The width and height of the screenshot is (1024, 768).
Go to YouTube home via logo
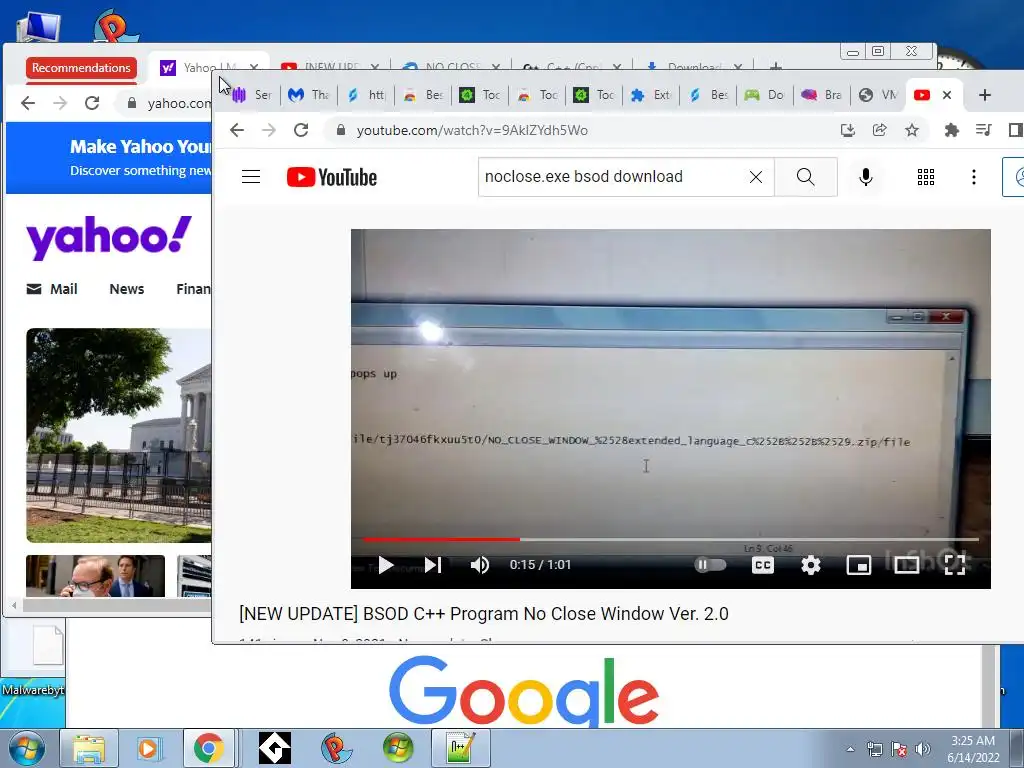pos(332,177)
